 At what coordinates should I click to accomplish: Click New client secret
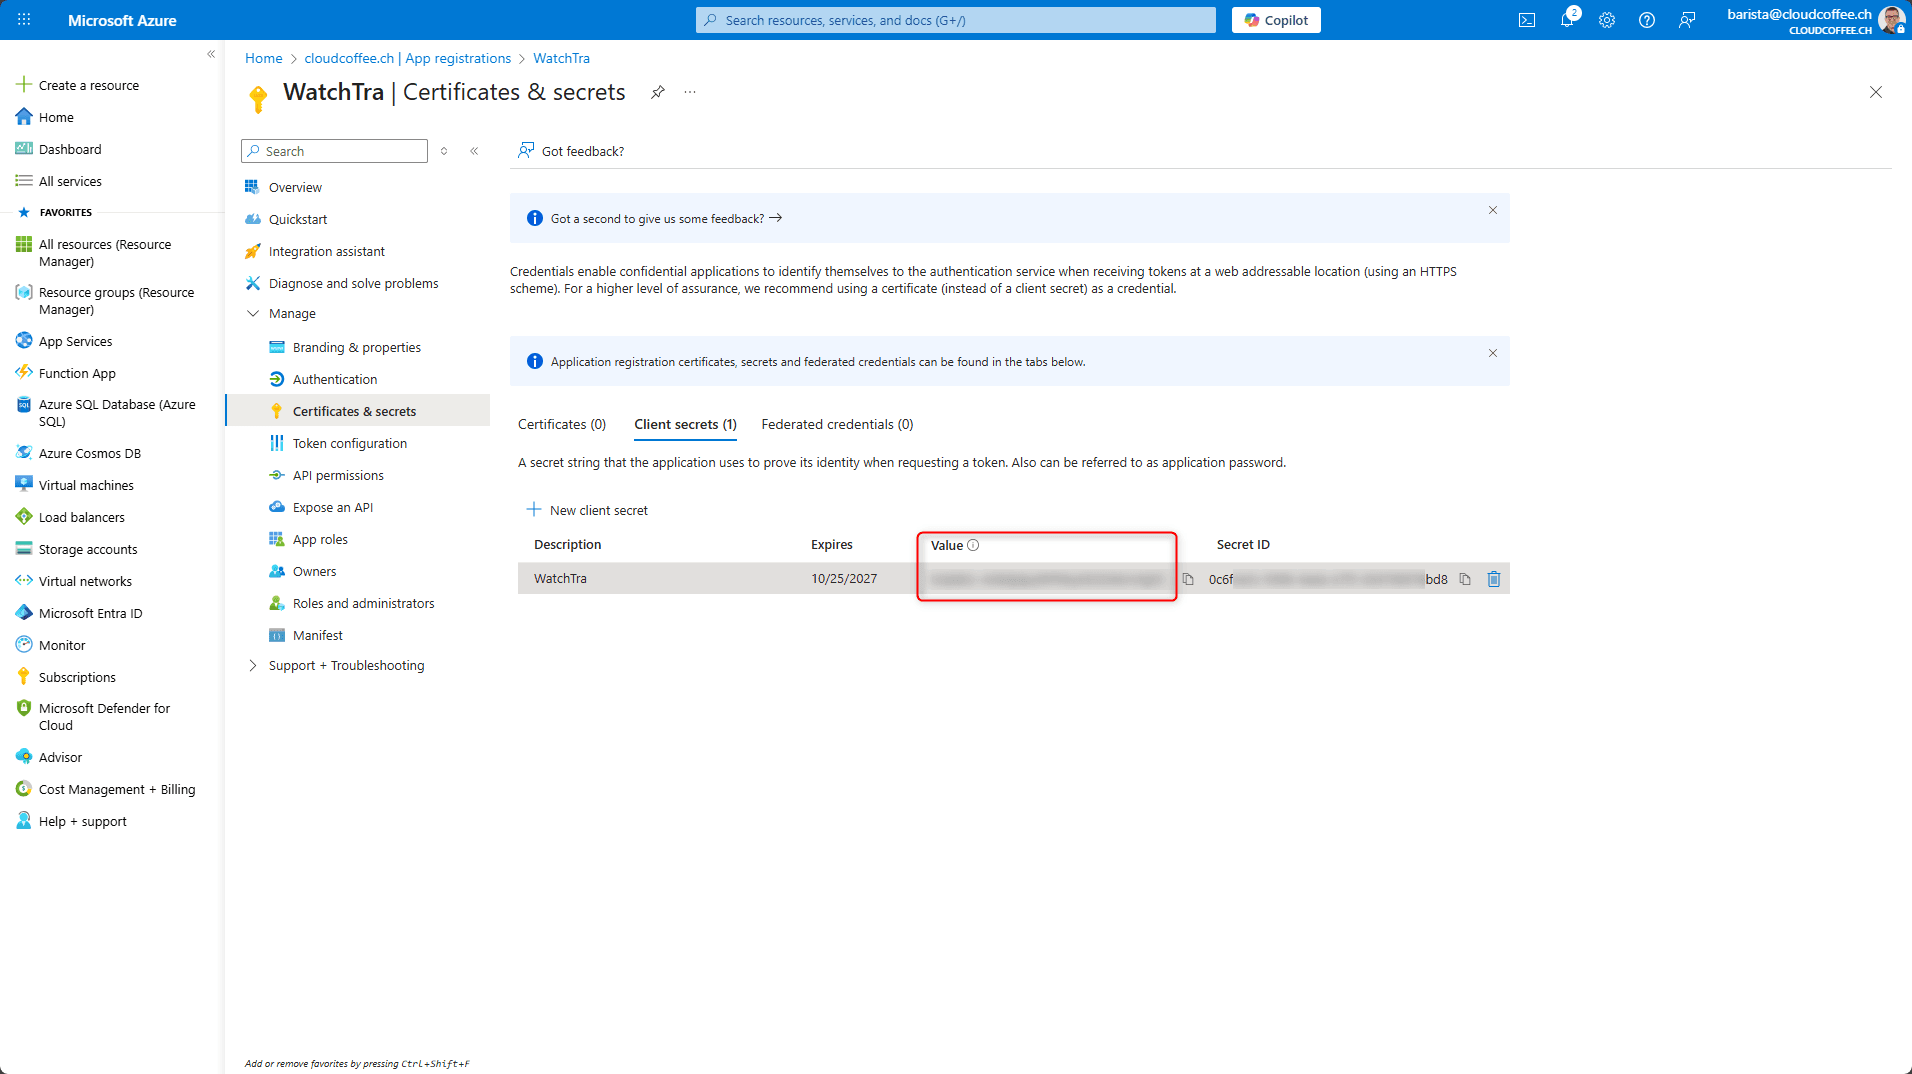pos(588,510)
